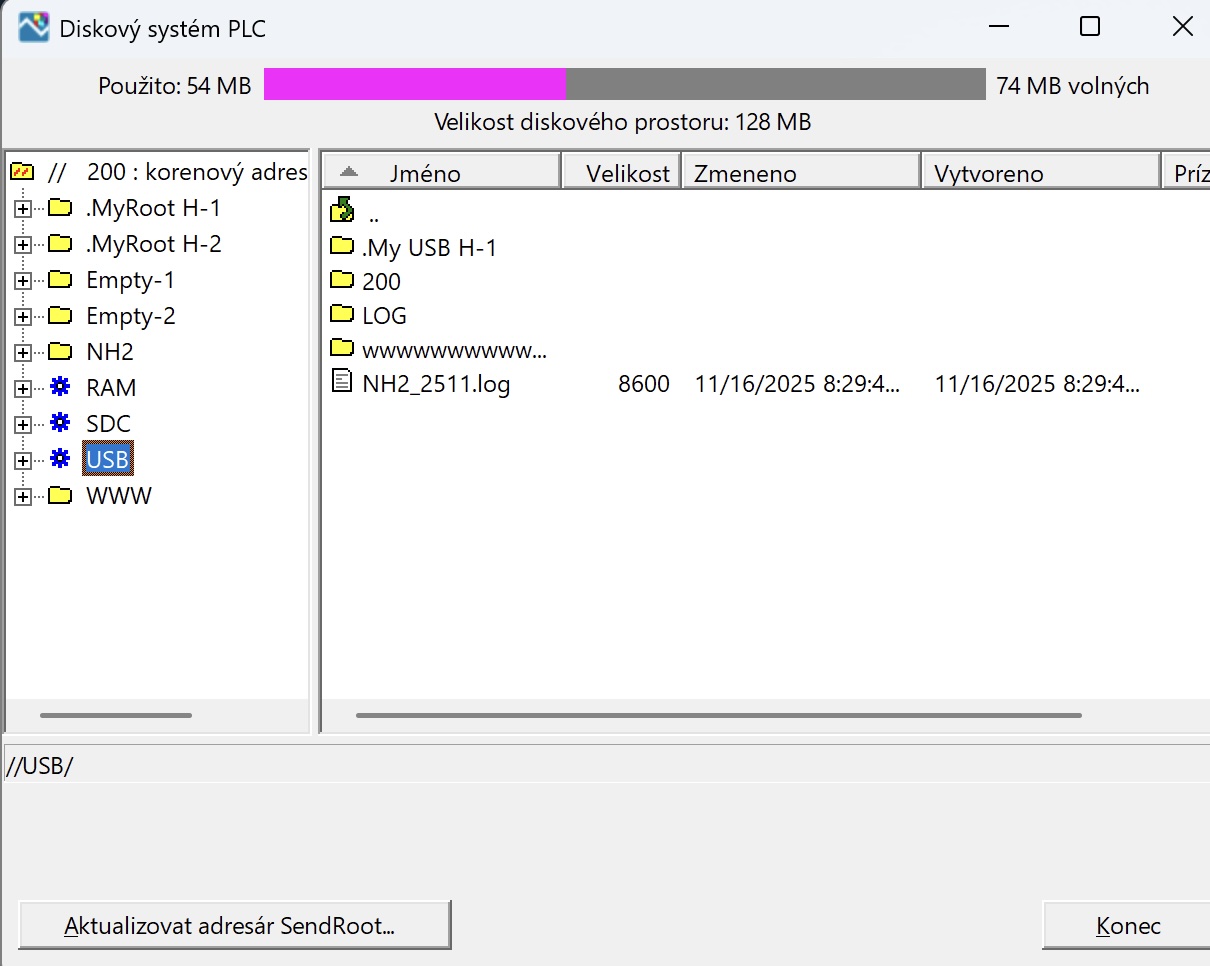Click the folder icon next to WWW
Screen dimensions: 1210x966
[60, 496]
